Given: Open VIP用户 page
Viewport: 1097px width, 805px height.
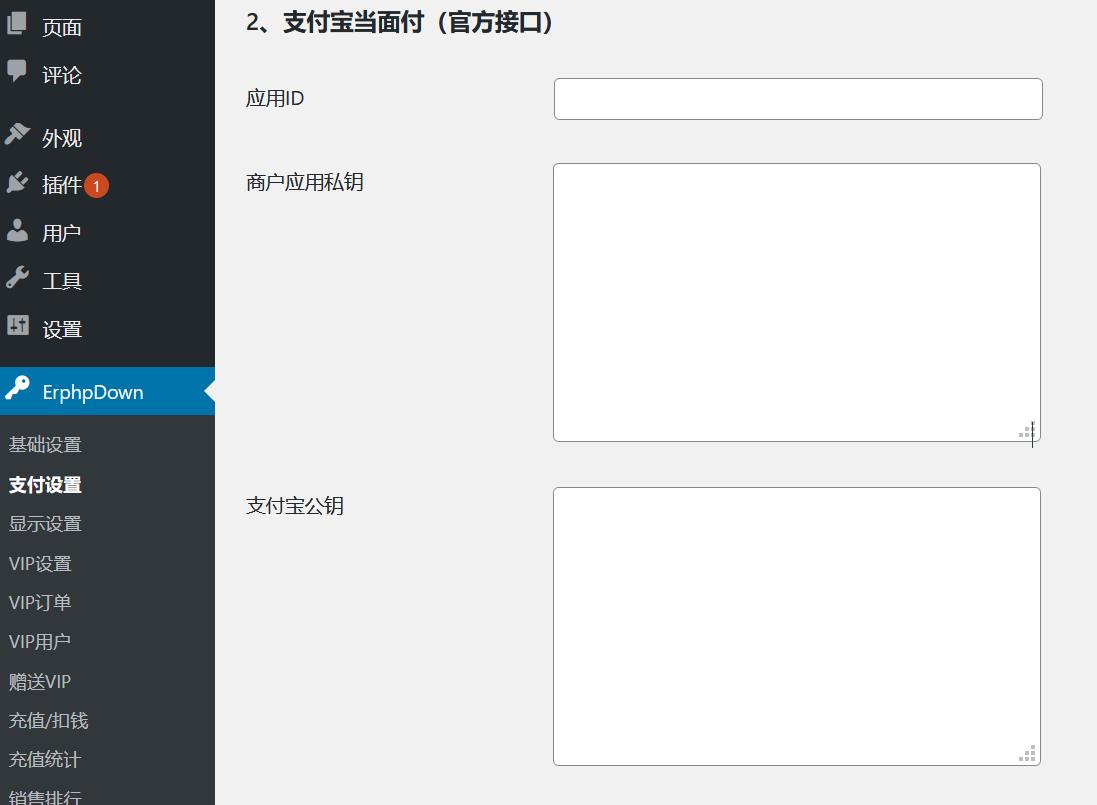Looking at the screenshot, I should [x=40, y=642].
